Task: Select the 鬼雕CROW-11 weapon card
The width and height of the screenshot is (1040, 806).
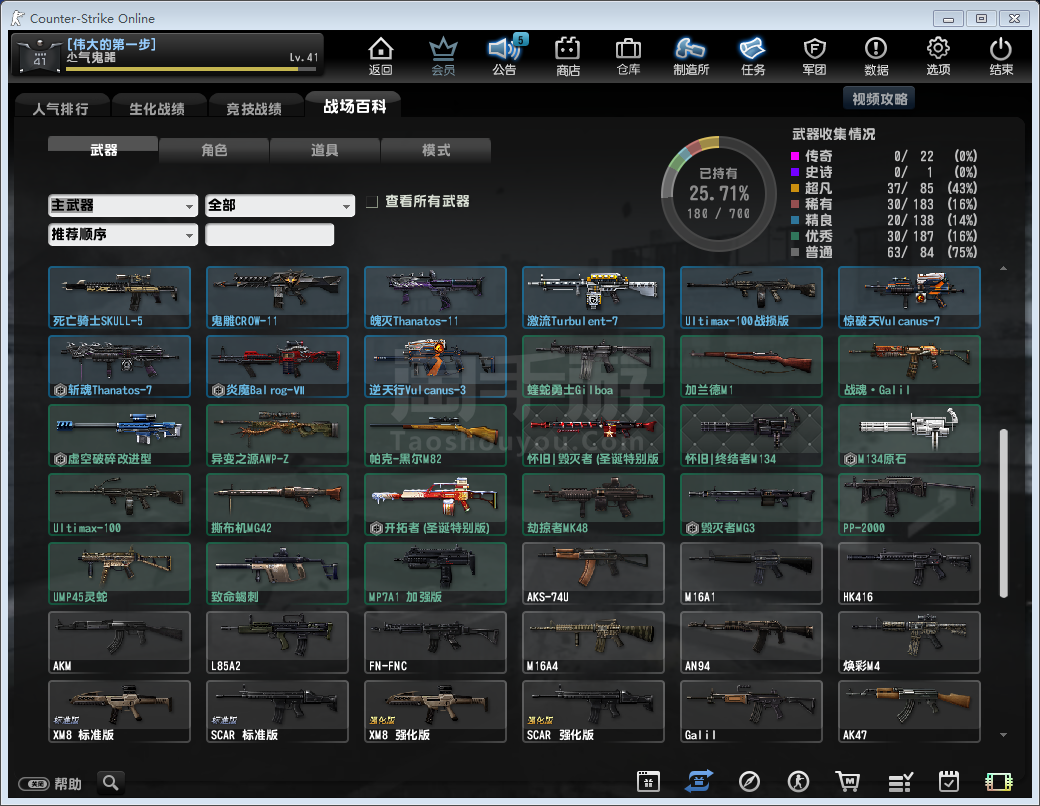Action: click(x=277, y=297)
